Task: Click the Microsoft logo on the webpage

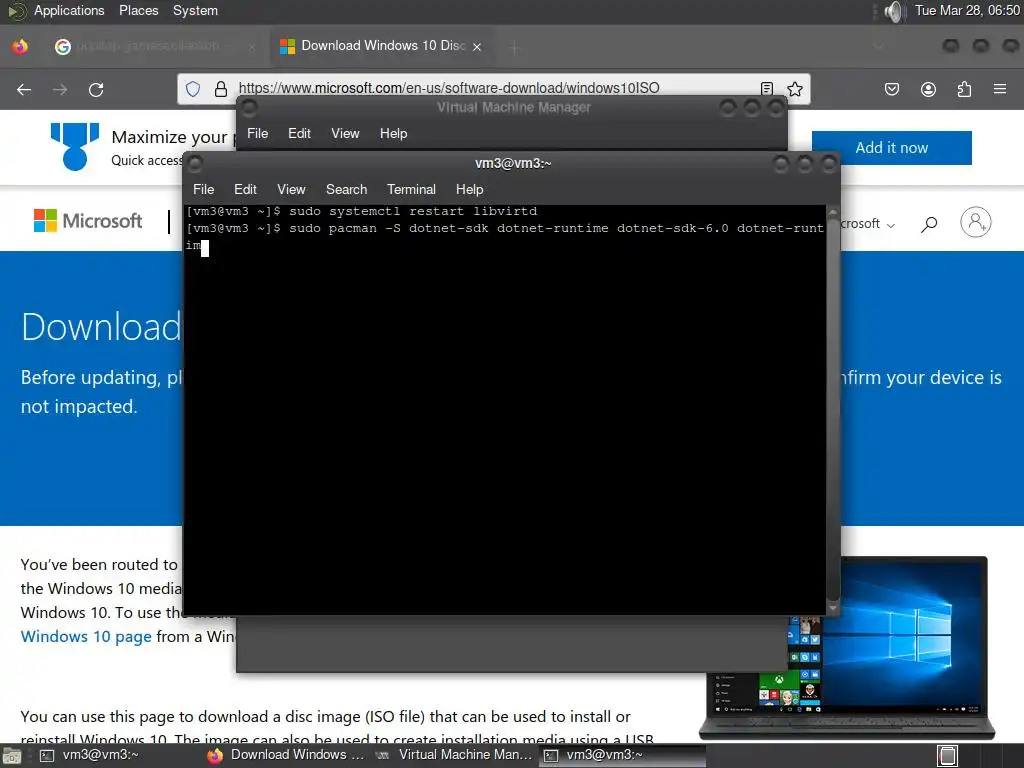Action: pos(88,221)
